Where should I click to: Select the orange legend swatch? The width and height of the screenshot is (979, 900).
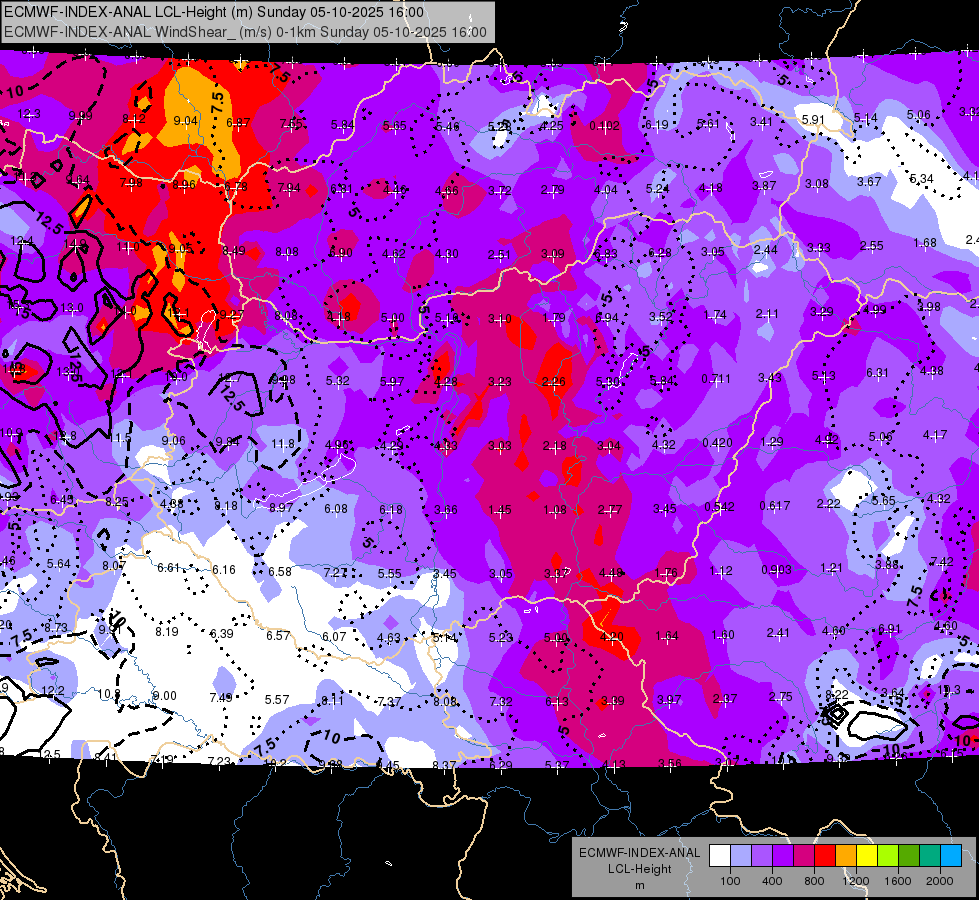click(846, 856)
